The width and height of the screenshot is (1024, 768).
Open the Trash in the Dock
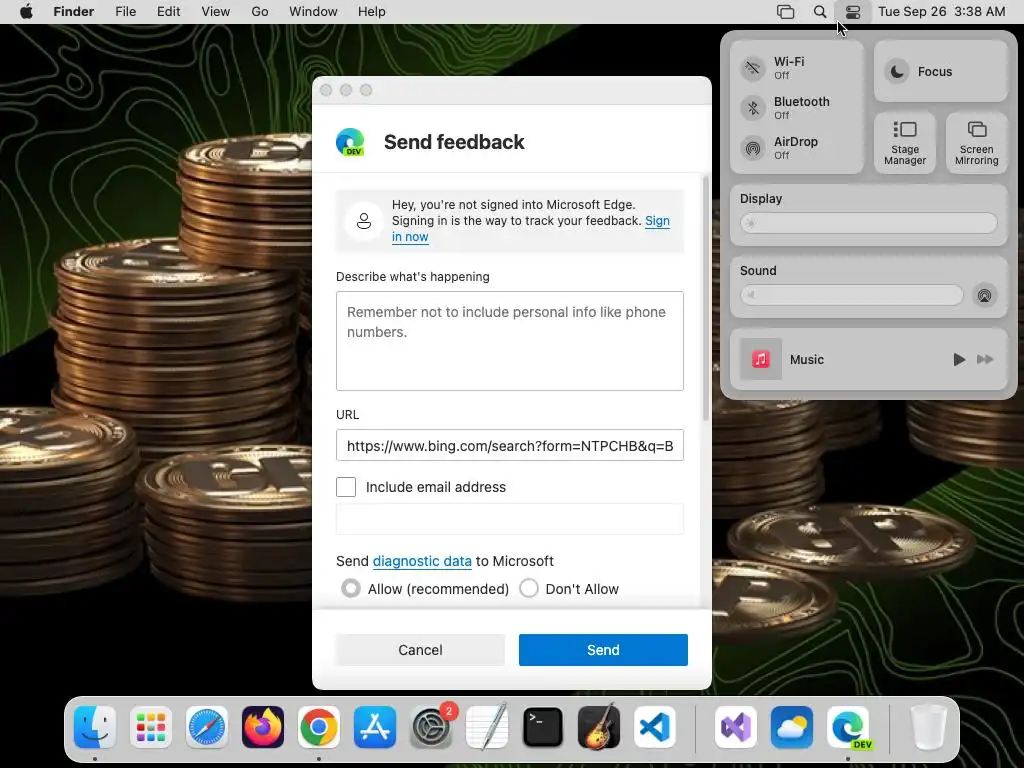click(x=928, y=727)
